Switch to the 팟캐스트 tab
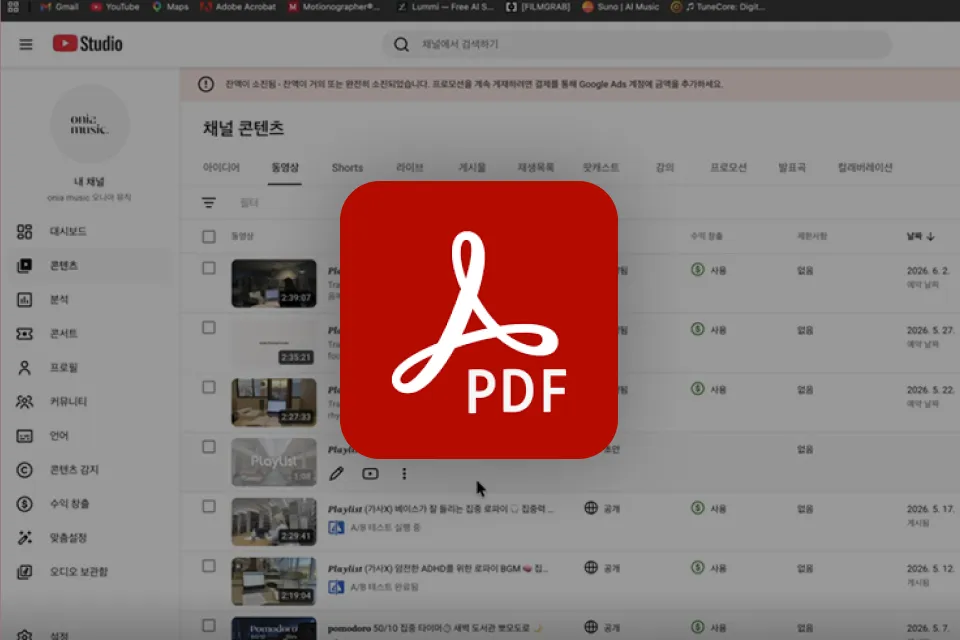The height and width of the screenshot is (640, 960). pos(601,167)
